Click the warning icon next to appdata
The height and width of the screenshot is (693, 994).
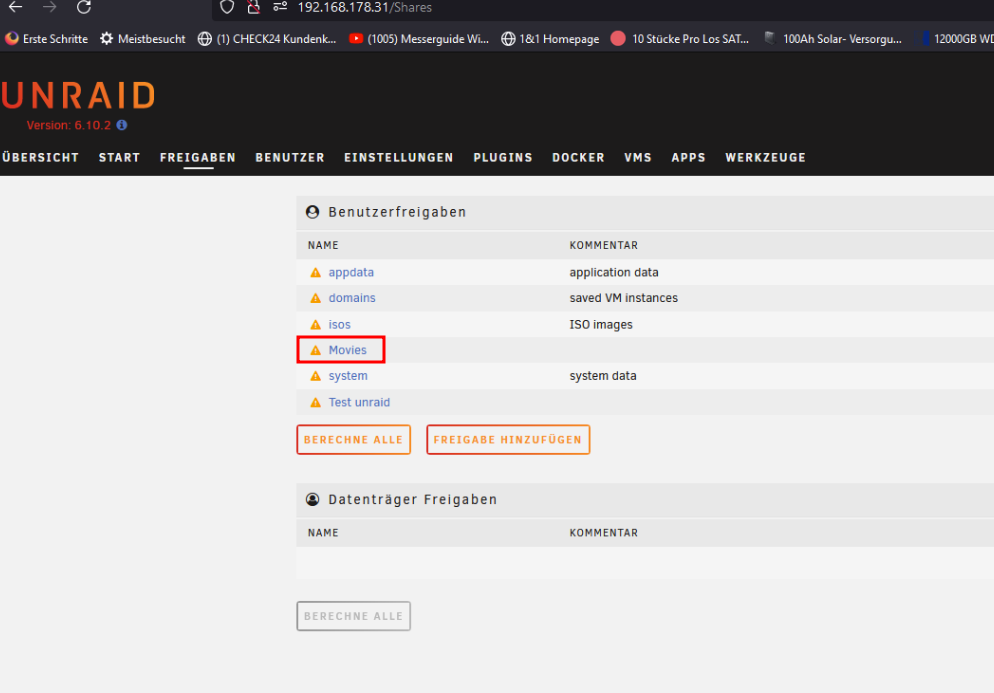pyautogui.click(x=315, y=273)
